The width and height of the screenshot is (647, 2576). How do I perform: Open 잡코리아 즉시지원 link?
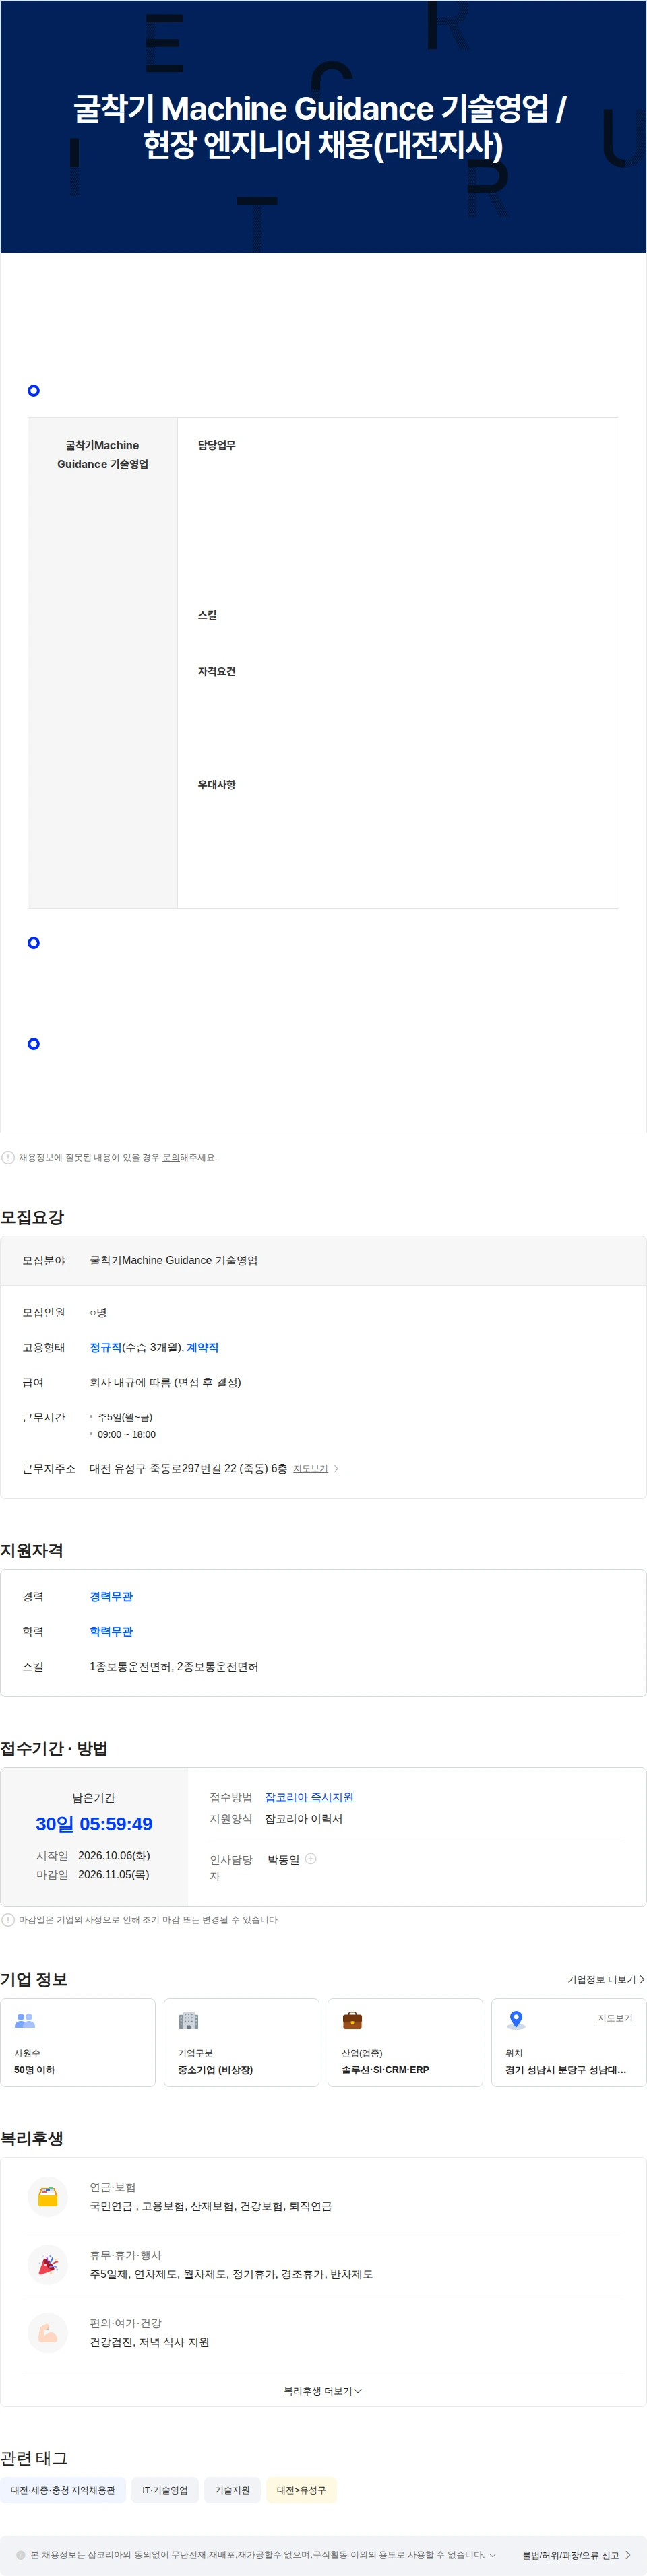coord(309,1797)
